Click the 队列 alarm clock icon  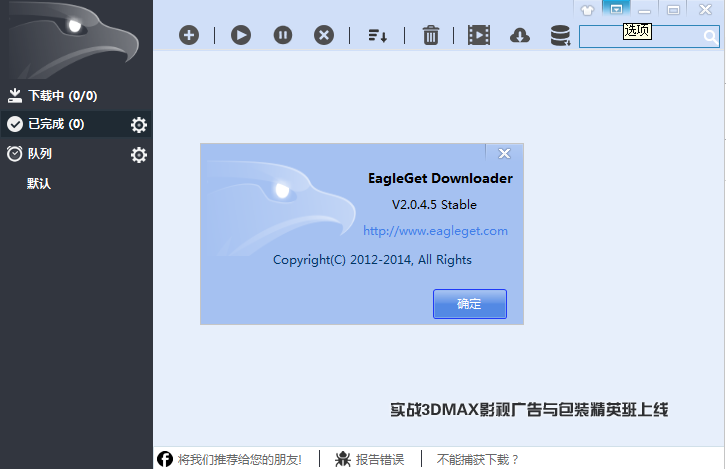click(x=14, y=153)
